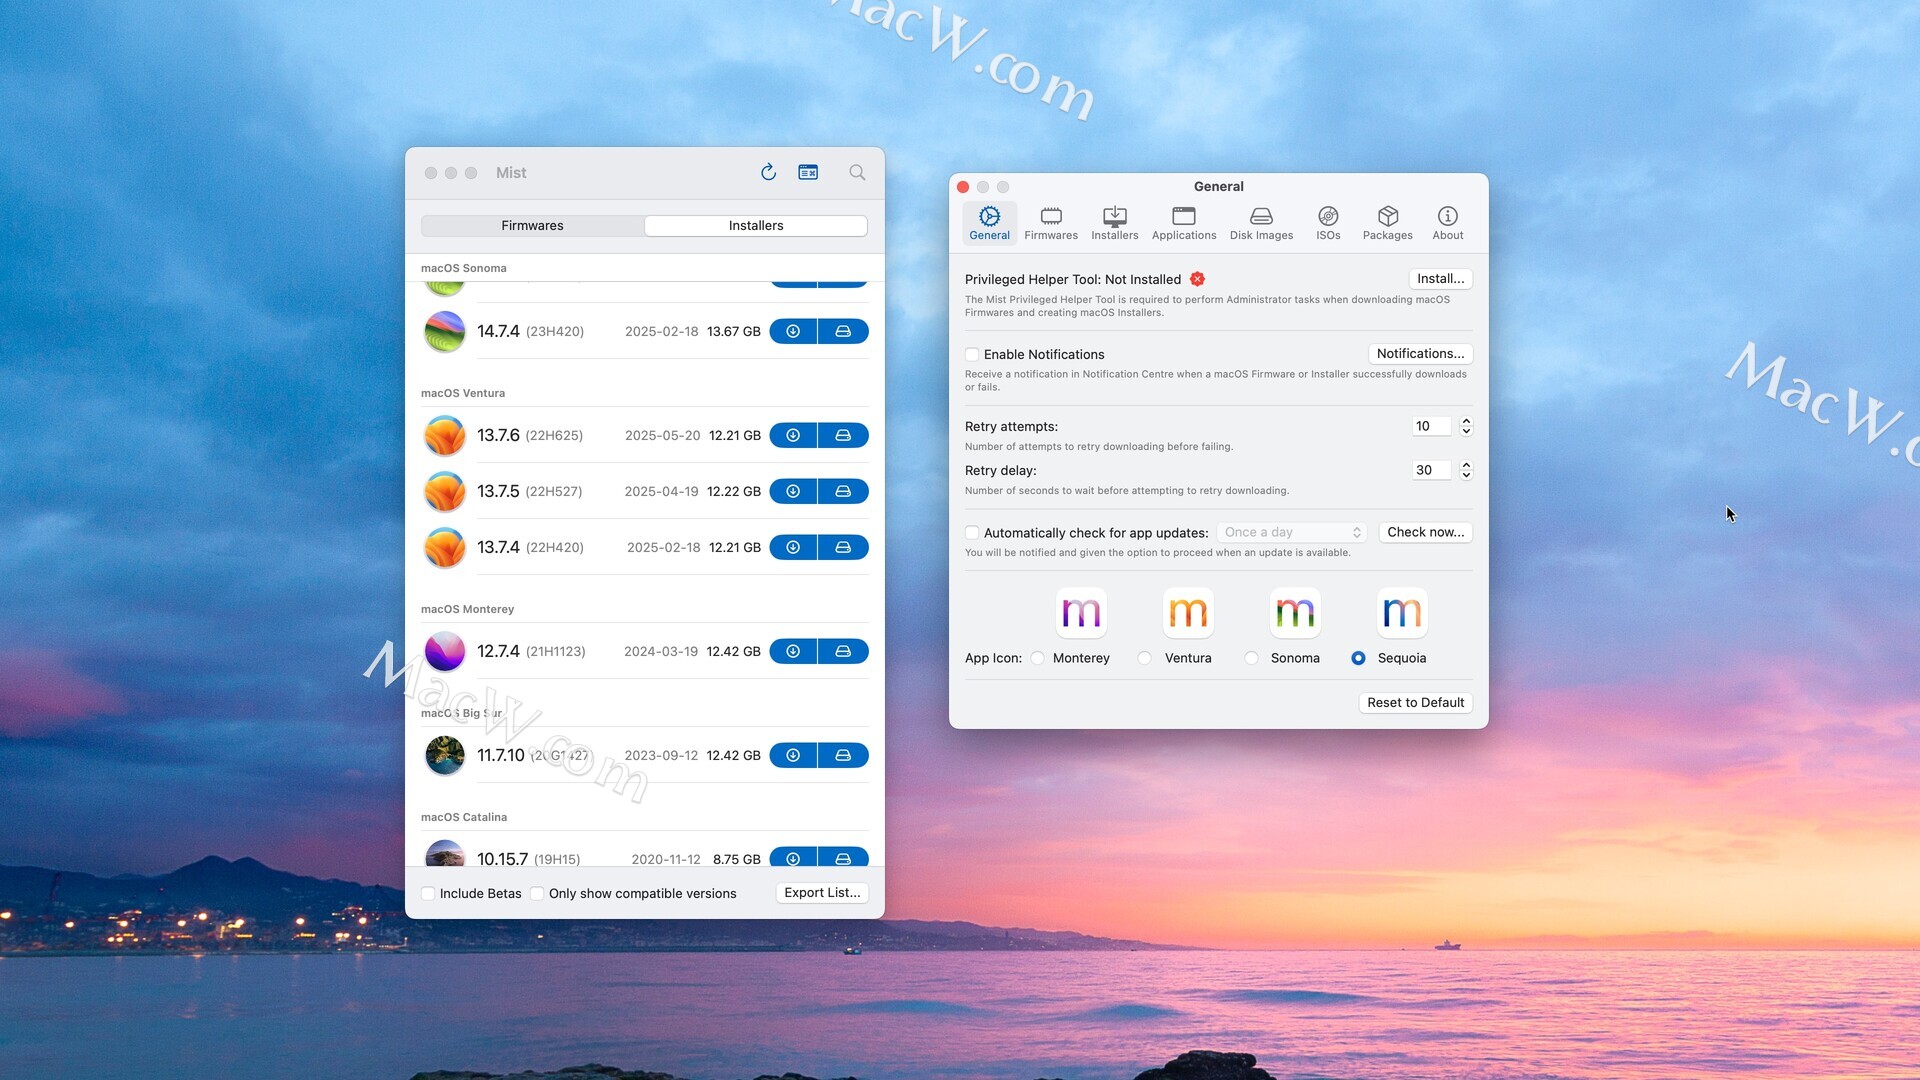The image size is (1920, 1080).
Task: Select Sonoma app icon radio button
Action: click(1252, 658)
